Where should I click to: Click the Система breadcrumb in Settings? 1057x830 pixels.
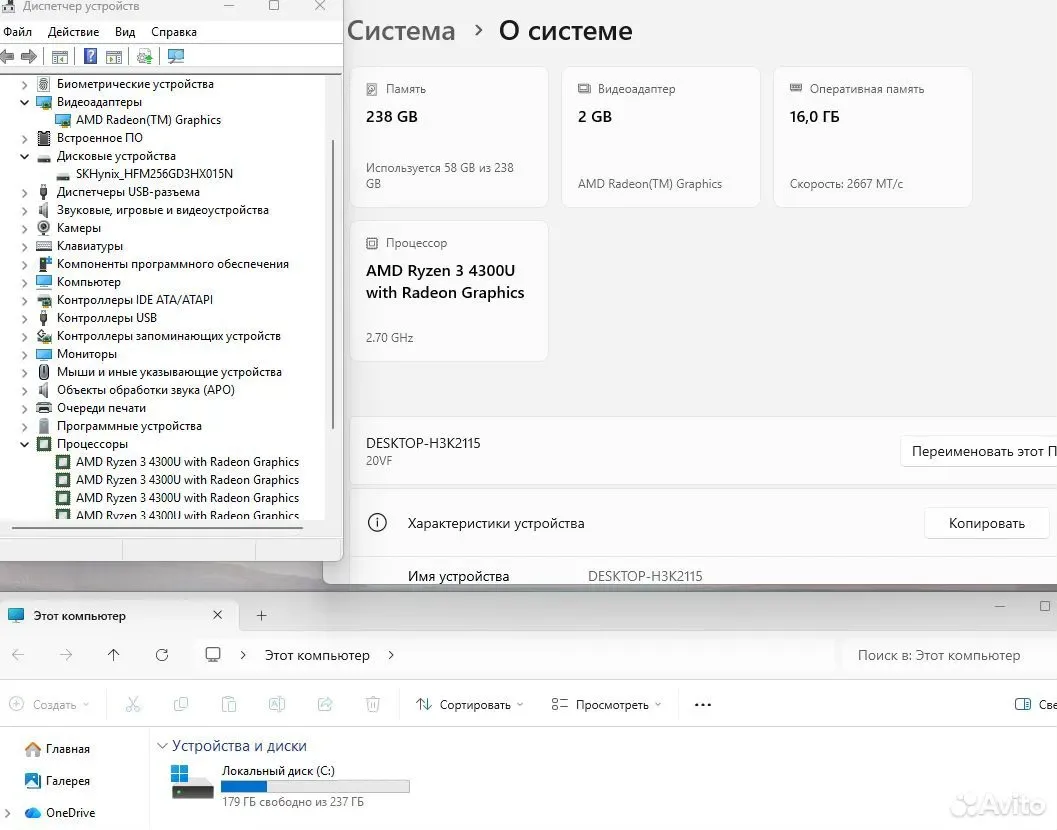[x=401, y=31]
